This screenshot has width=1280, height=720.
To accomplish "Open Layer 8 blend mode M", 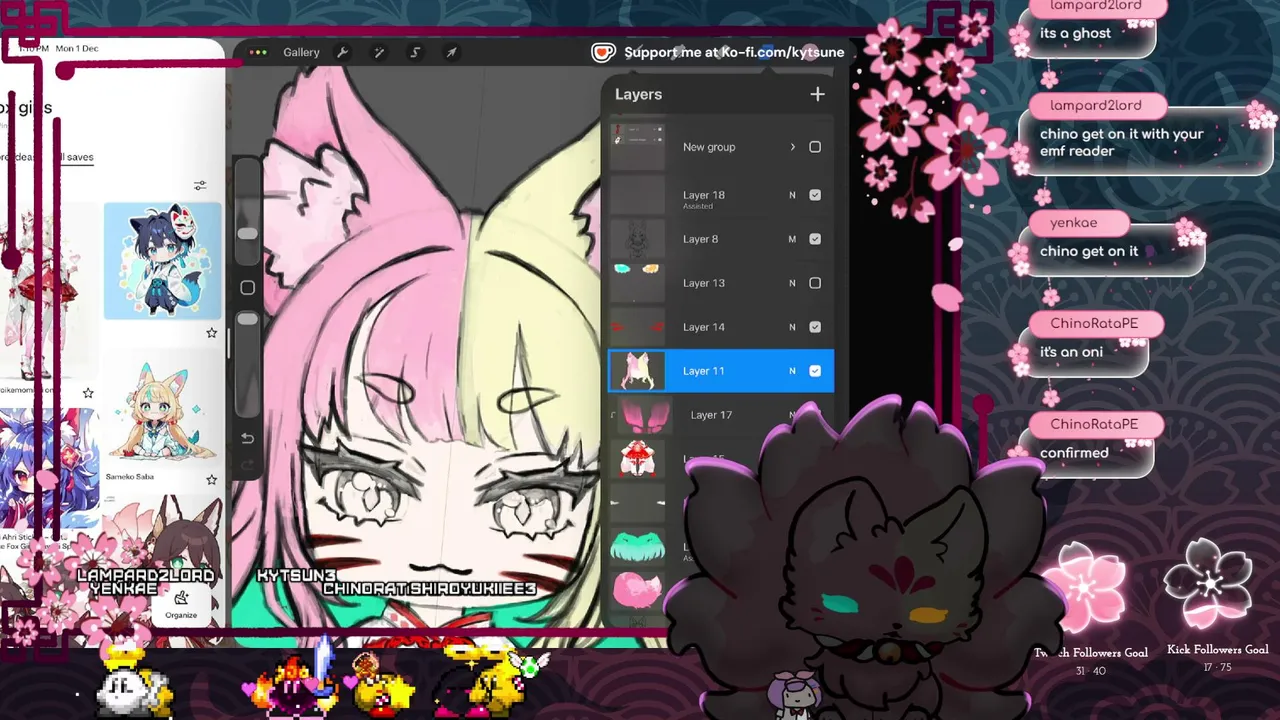I will point(792,239).
